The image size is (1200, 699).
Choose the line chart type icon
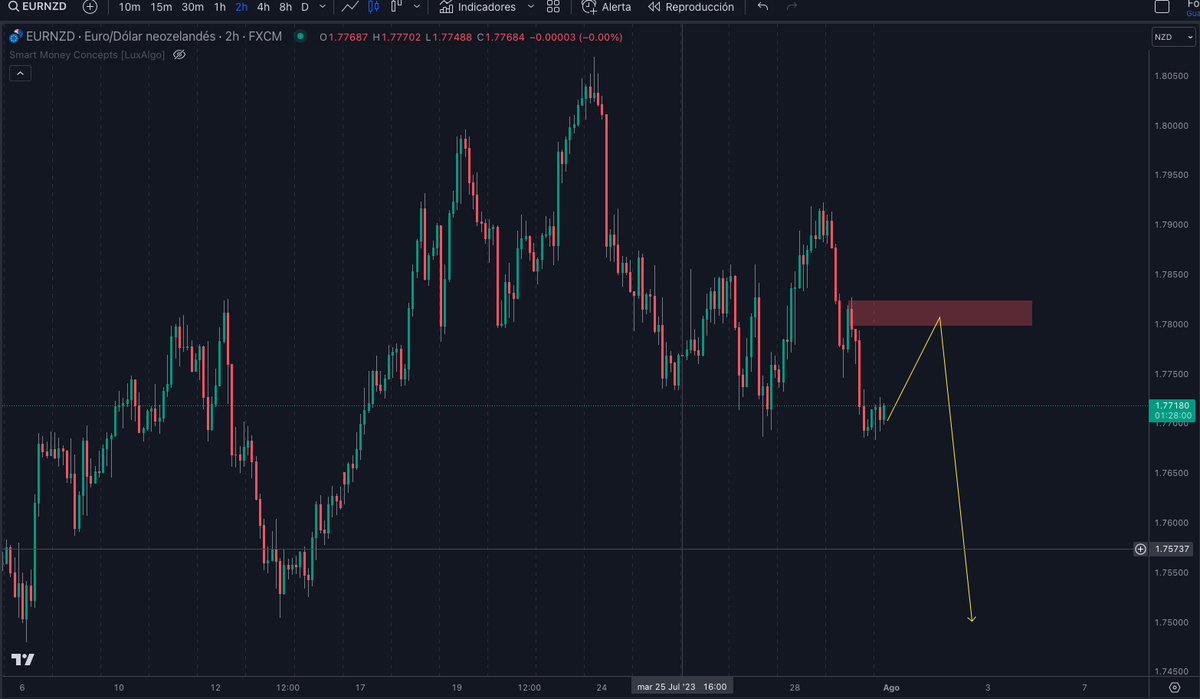point(350,7)
